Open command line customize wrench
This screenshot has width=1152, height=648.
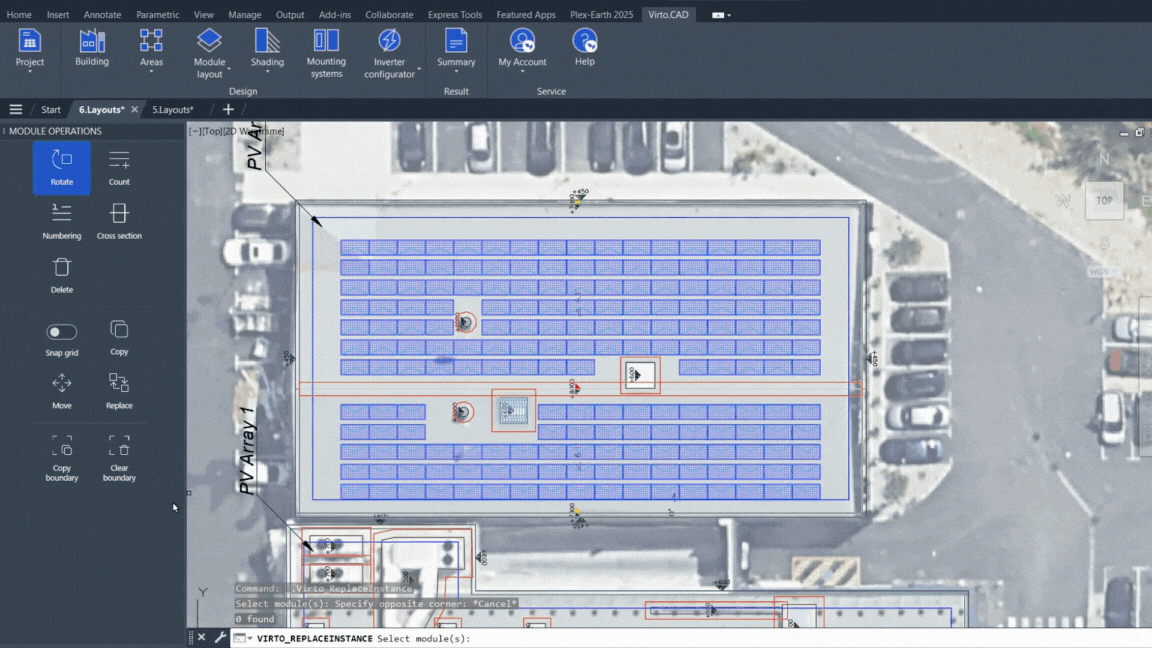(220, 638)
